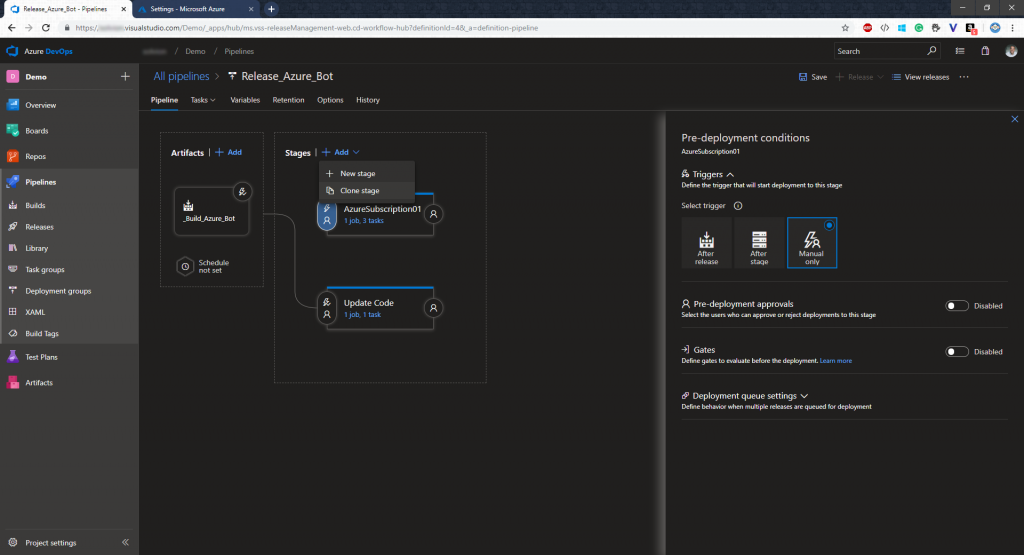The image size is (1024, 555).
Task: Focus the Search field
Action: point(888,51)
